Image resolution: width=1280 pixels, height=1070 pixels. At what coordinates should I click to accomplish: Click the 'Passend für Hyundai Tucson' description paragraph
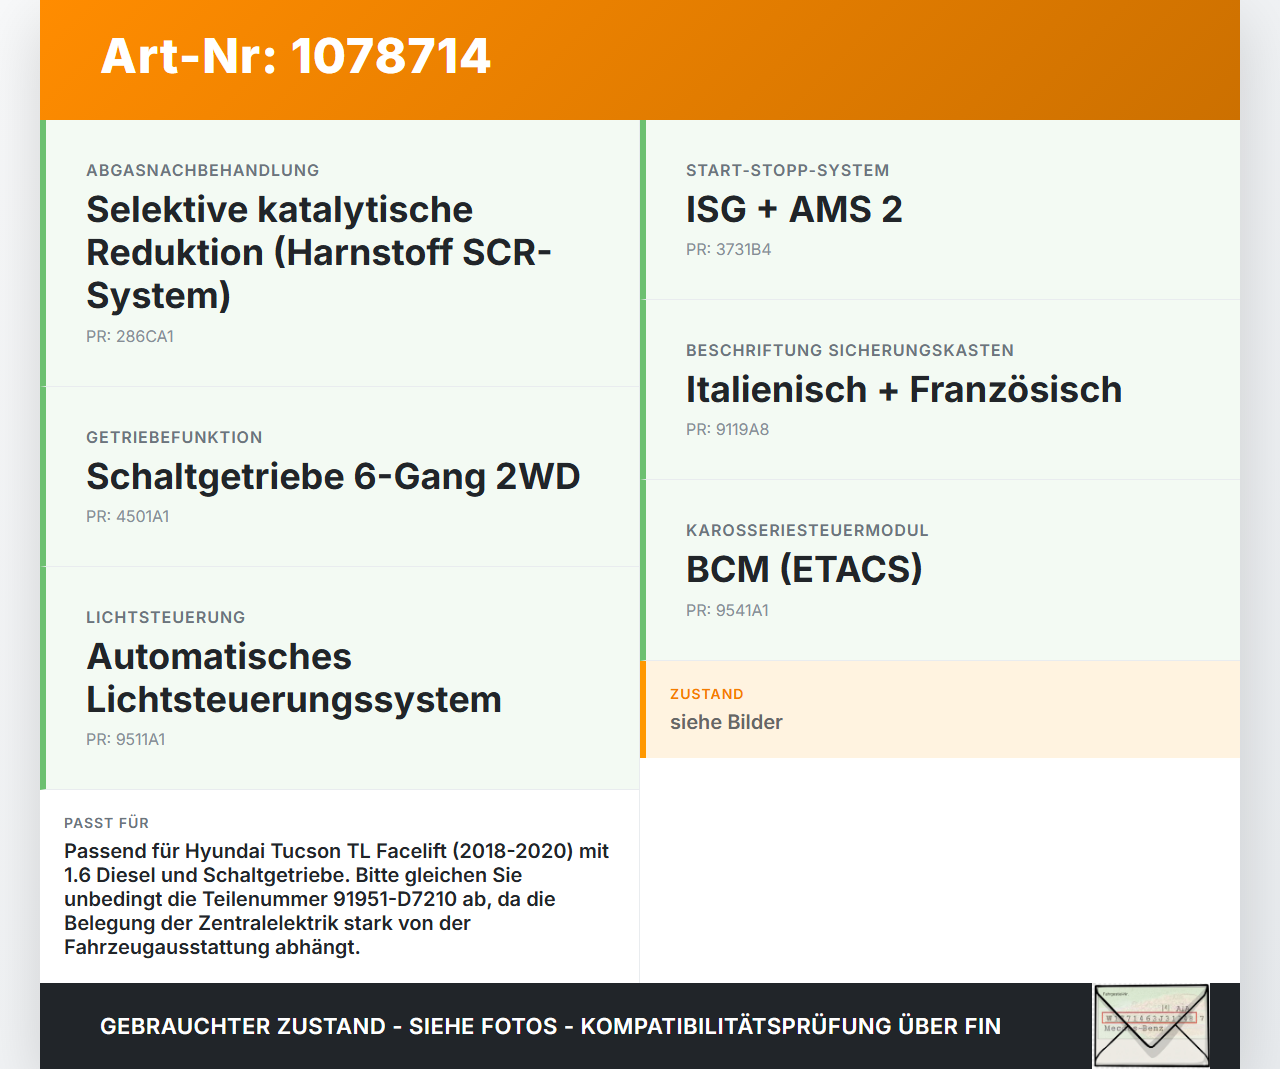coord(337,899)
